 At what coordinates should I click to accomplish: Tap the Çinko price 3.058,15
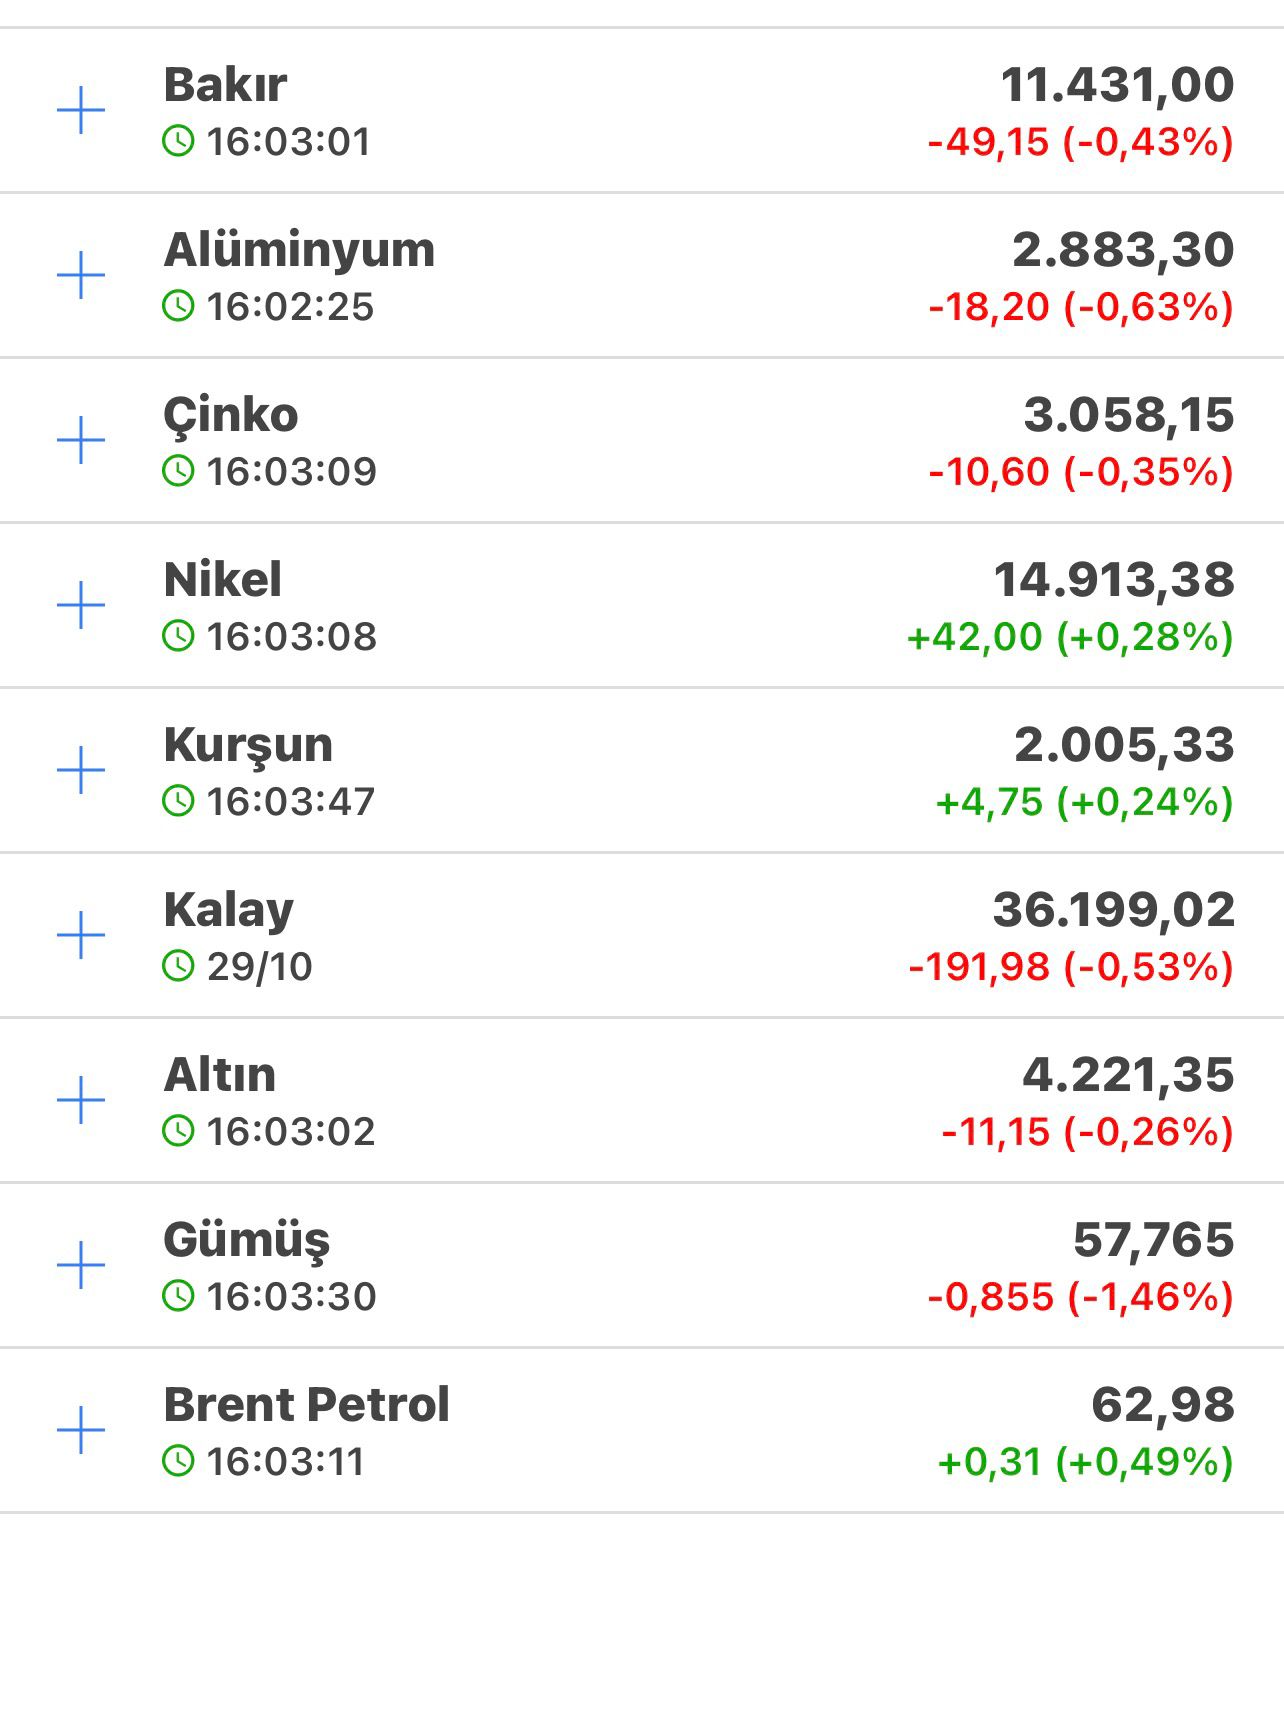[1128, 415]
